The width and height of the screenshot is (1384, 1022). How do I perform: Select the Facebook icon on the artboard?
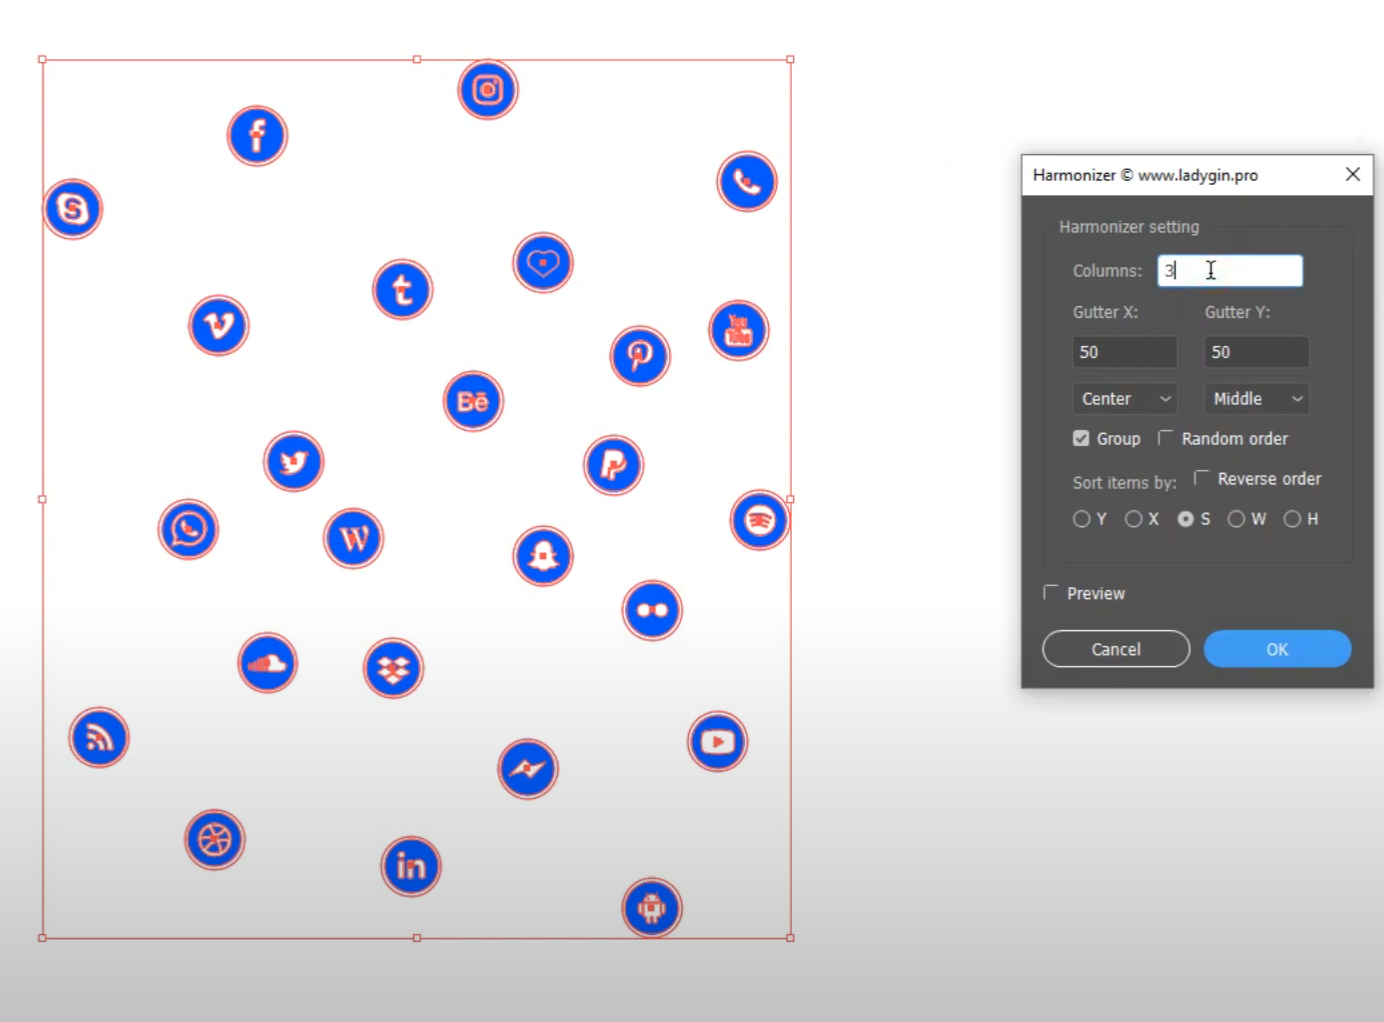pos(257,135)
